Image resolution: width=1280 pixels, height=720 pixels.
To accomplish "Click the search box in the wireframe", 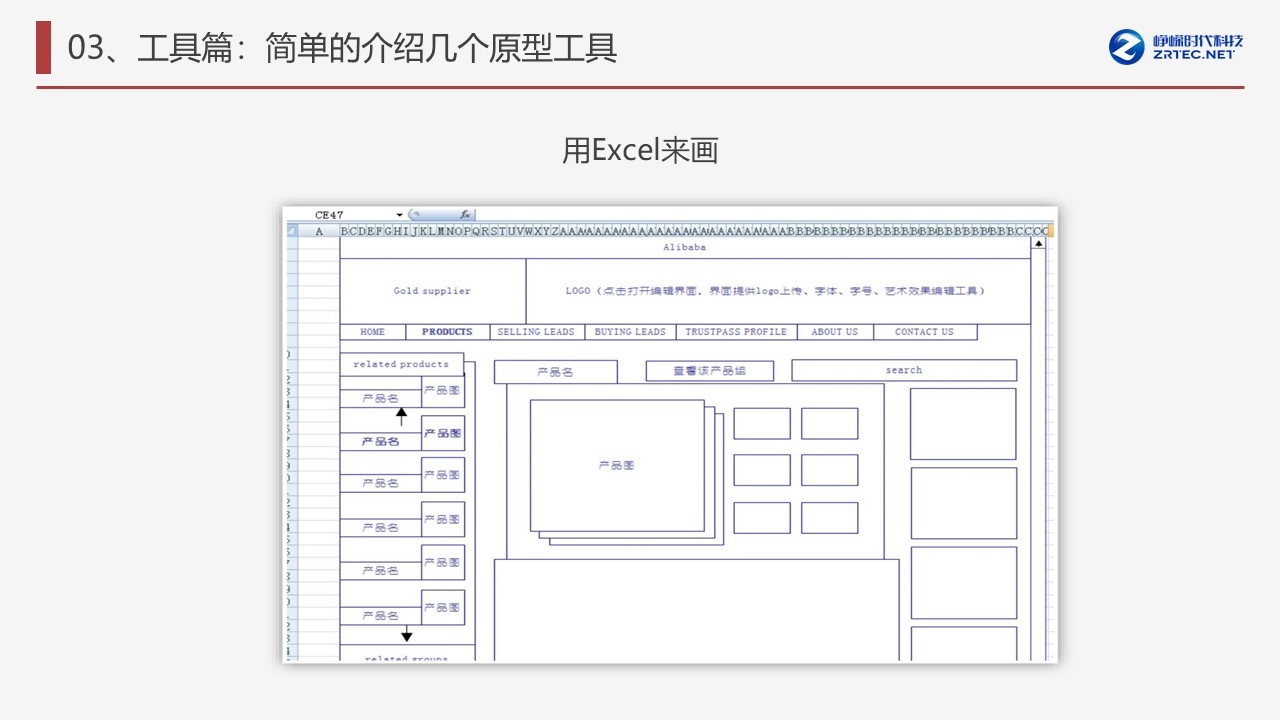I will coord(904,370).
